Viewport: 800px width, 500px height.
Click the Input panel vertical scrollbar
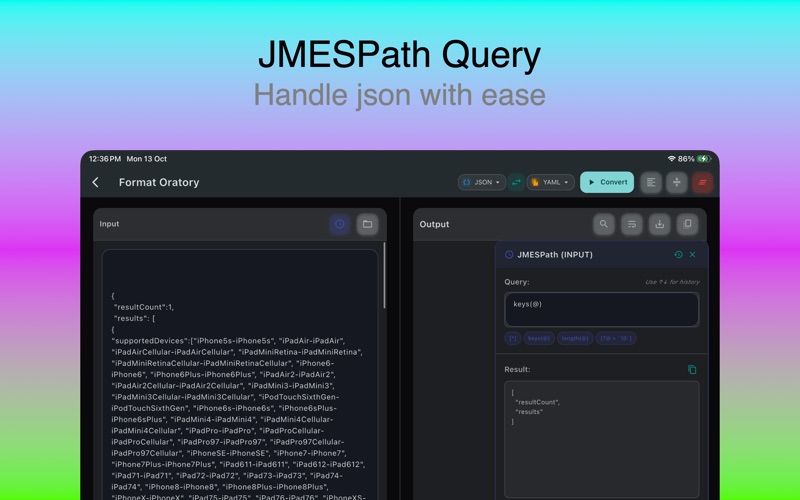pyautogui.click(x=384, y=276)
